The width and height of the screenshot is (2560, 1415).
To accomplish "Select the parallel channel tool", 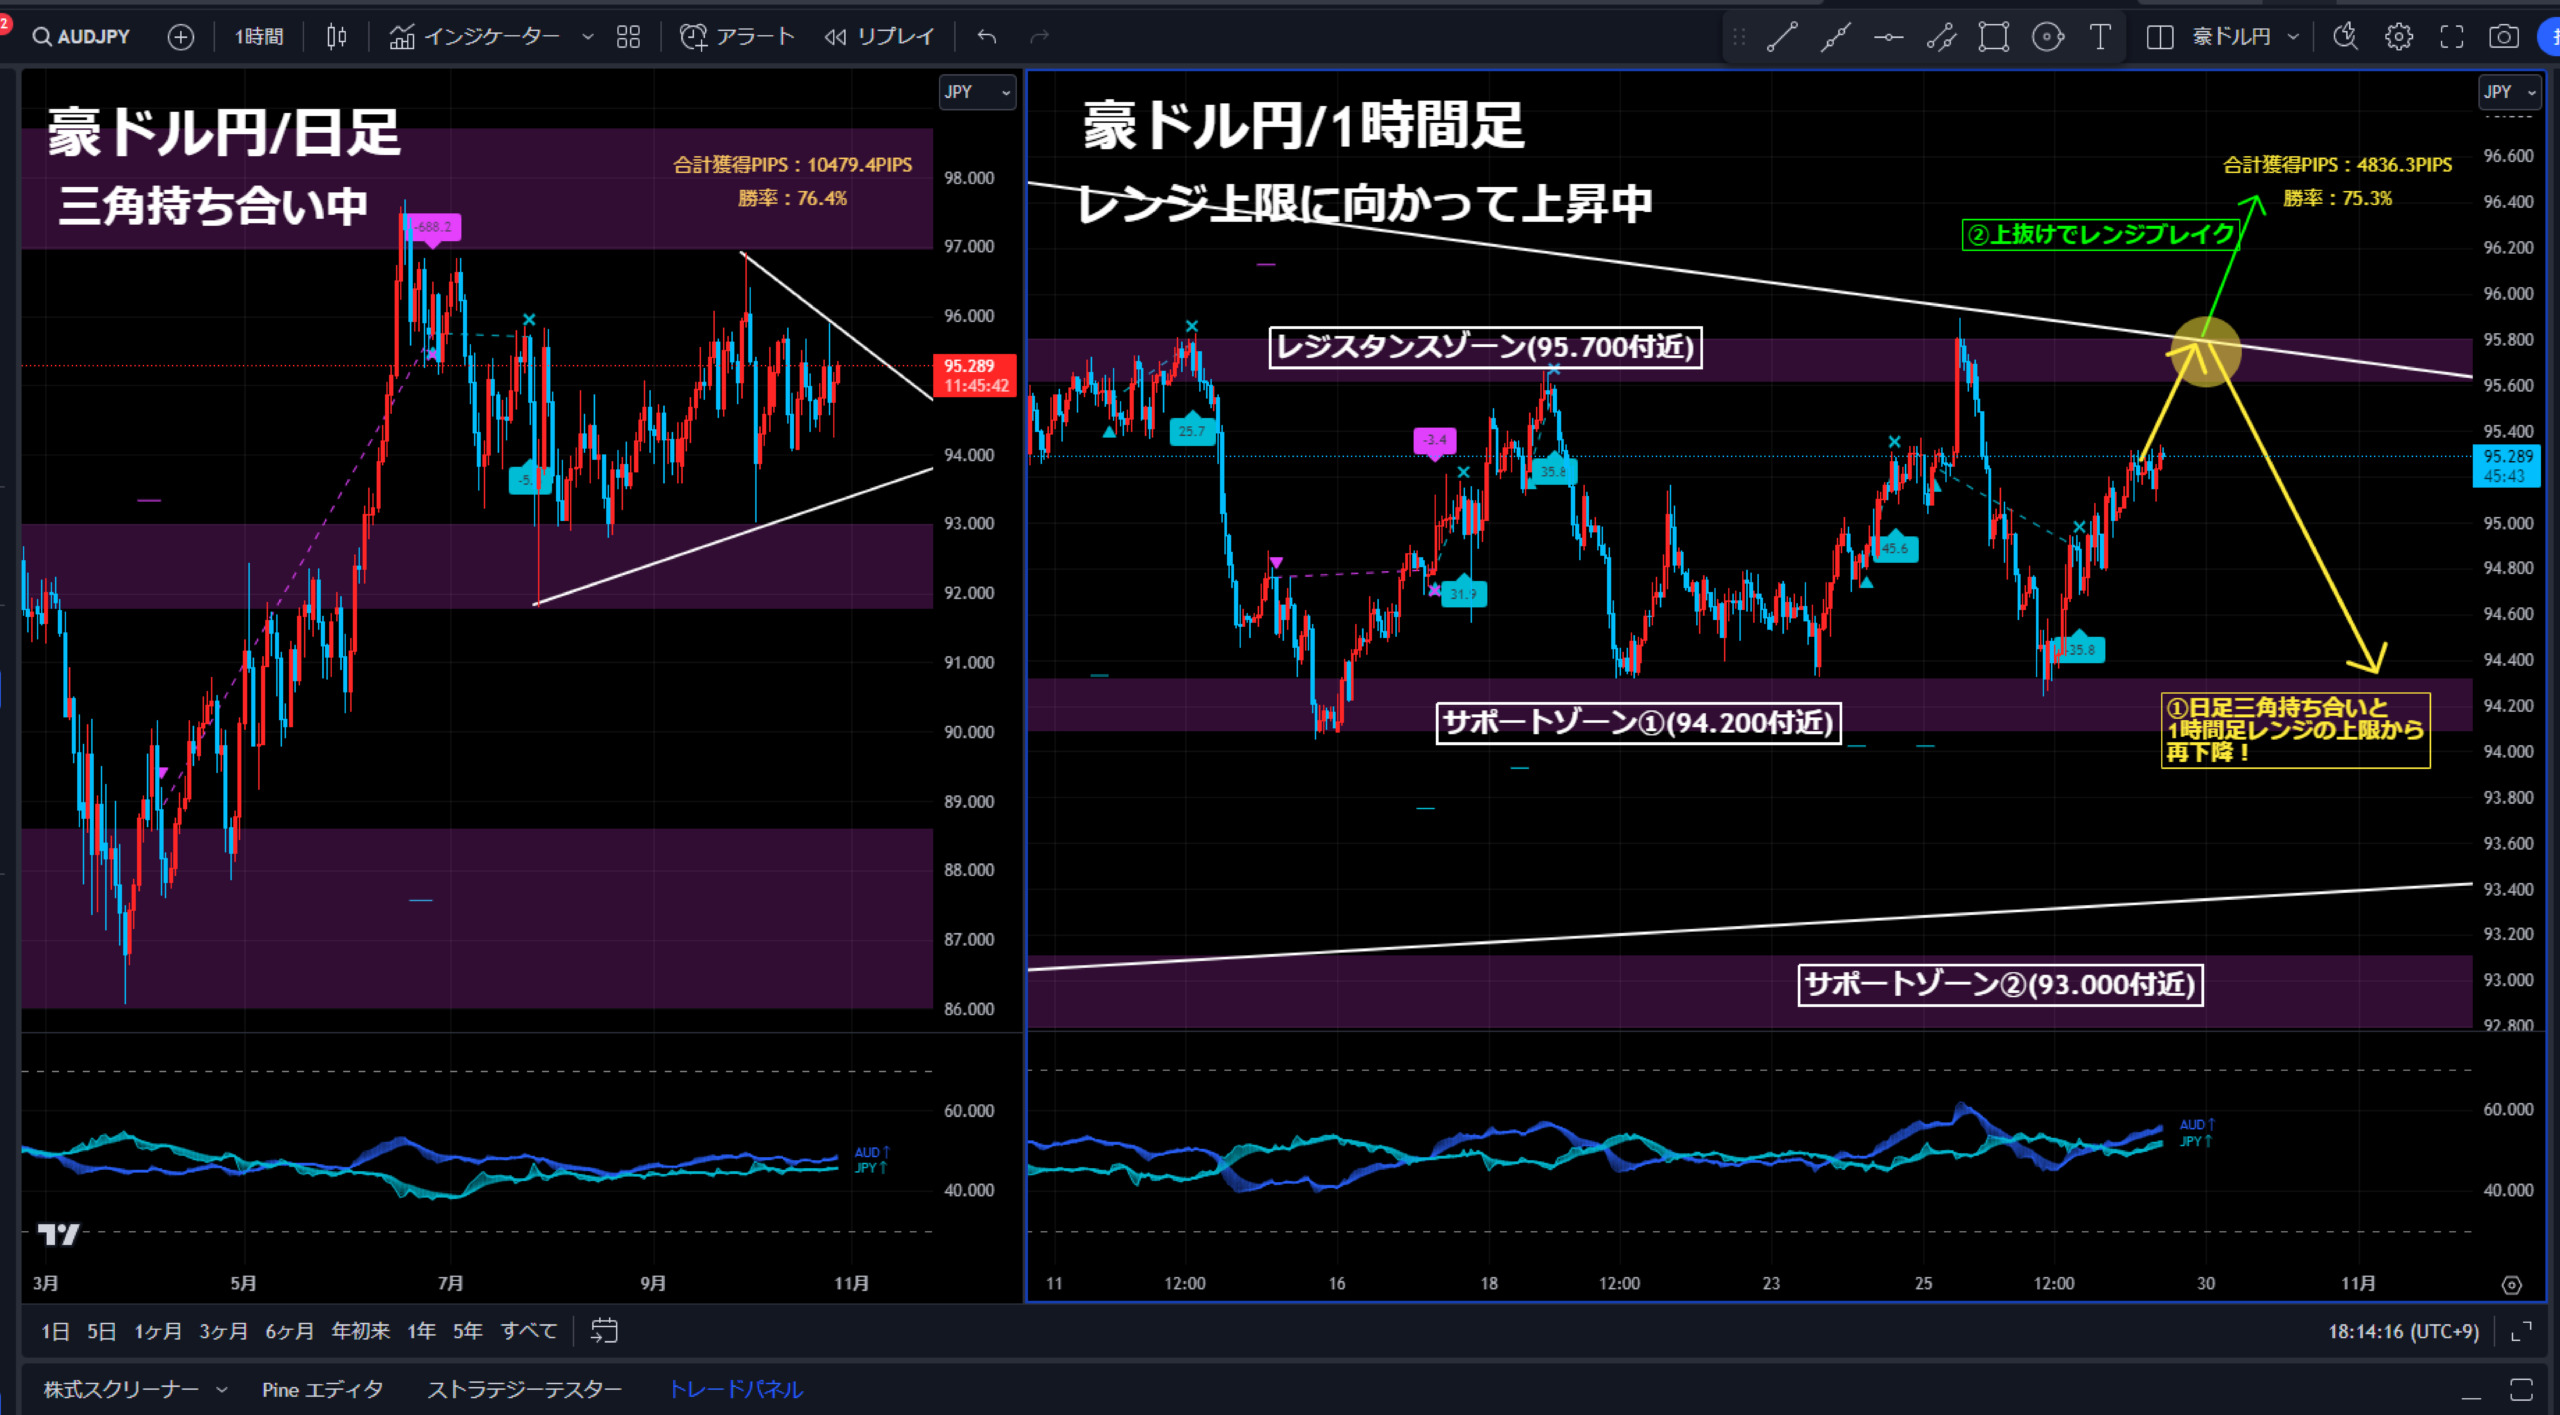I will pyautogui.click(x=1941, y=37).
